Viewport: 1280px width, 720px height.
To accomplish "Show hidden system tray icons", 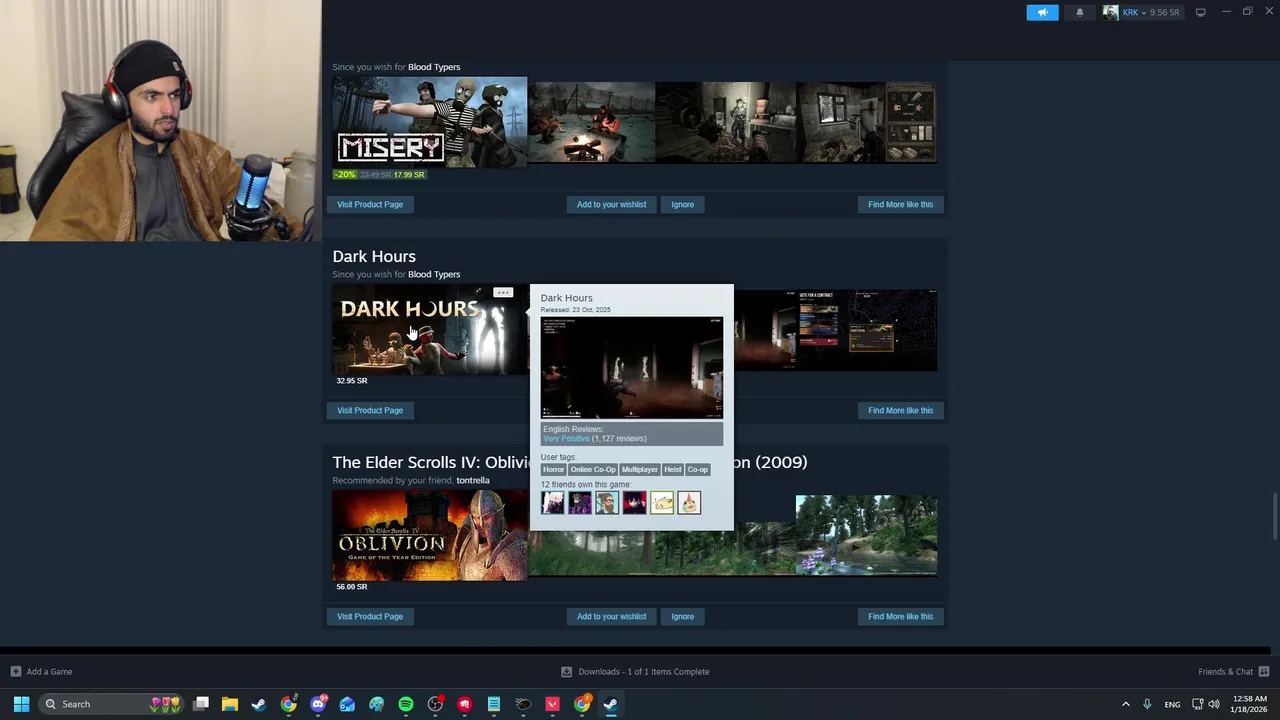I will pos(1125,704).
